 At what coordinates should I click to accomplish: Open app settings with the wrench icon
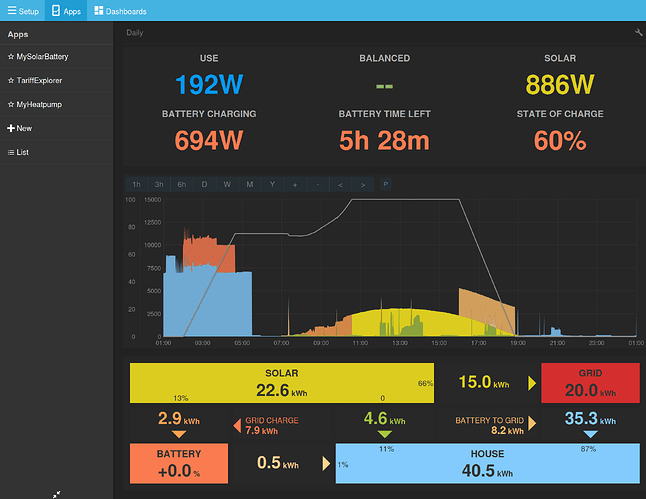(639, 33)
